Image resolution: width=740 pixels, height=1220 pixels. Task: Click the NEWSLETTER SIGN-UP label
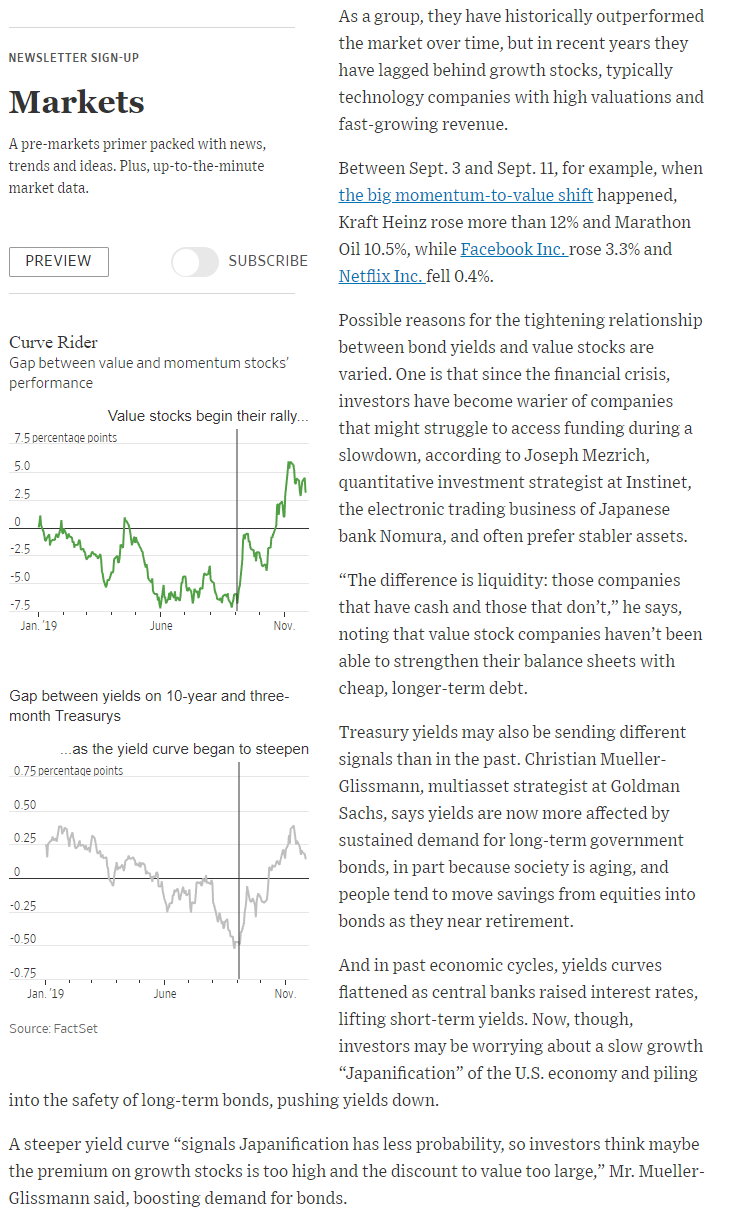(74, 57)
